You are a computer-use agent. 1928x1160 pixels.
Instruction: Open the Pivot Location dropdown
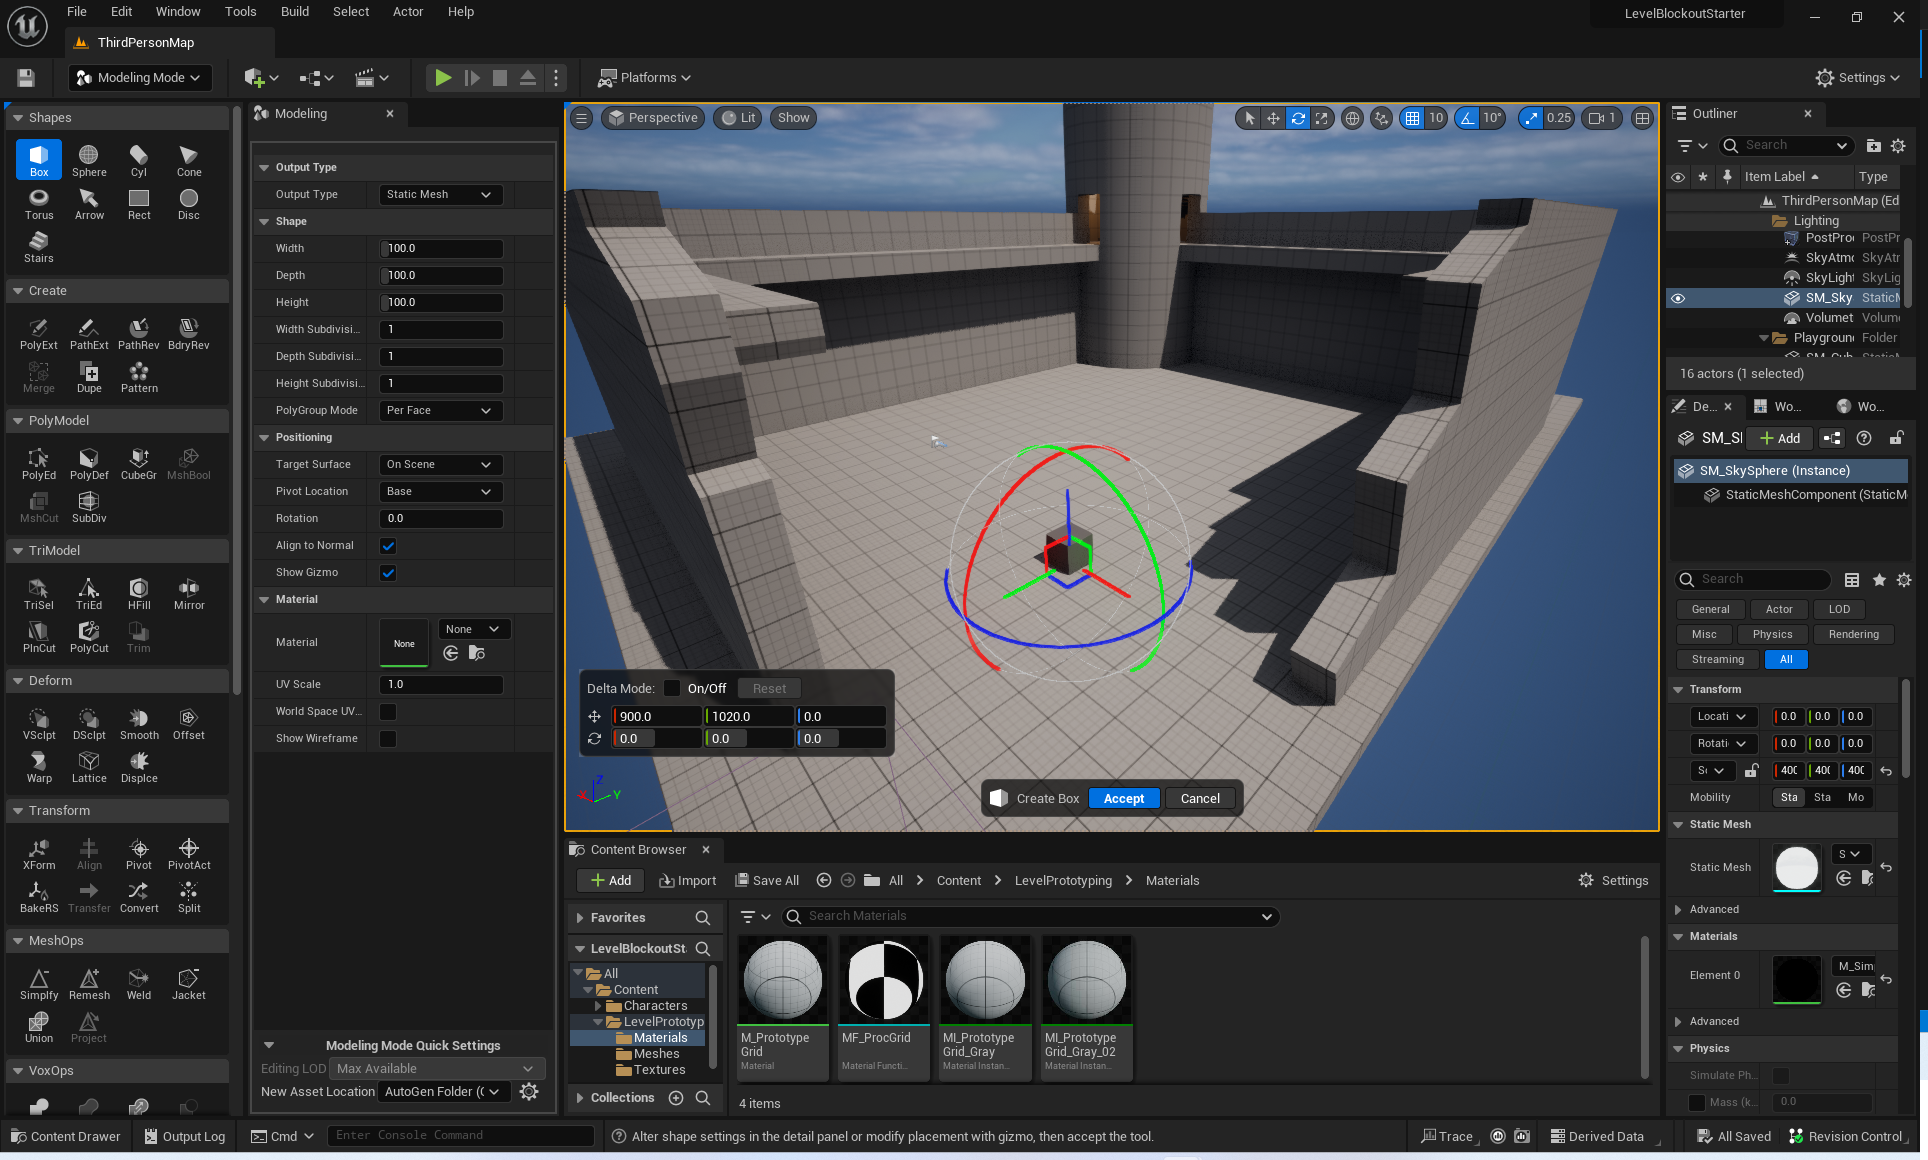click(440, 492)
